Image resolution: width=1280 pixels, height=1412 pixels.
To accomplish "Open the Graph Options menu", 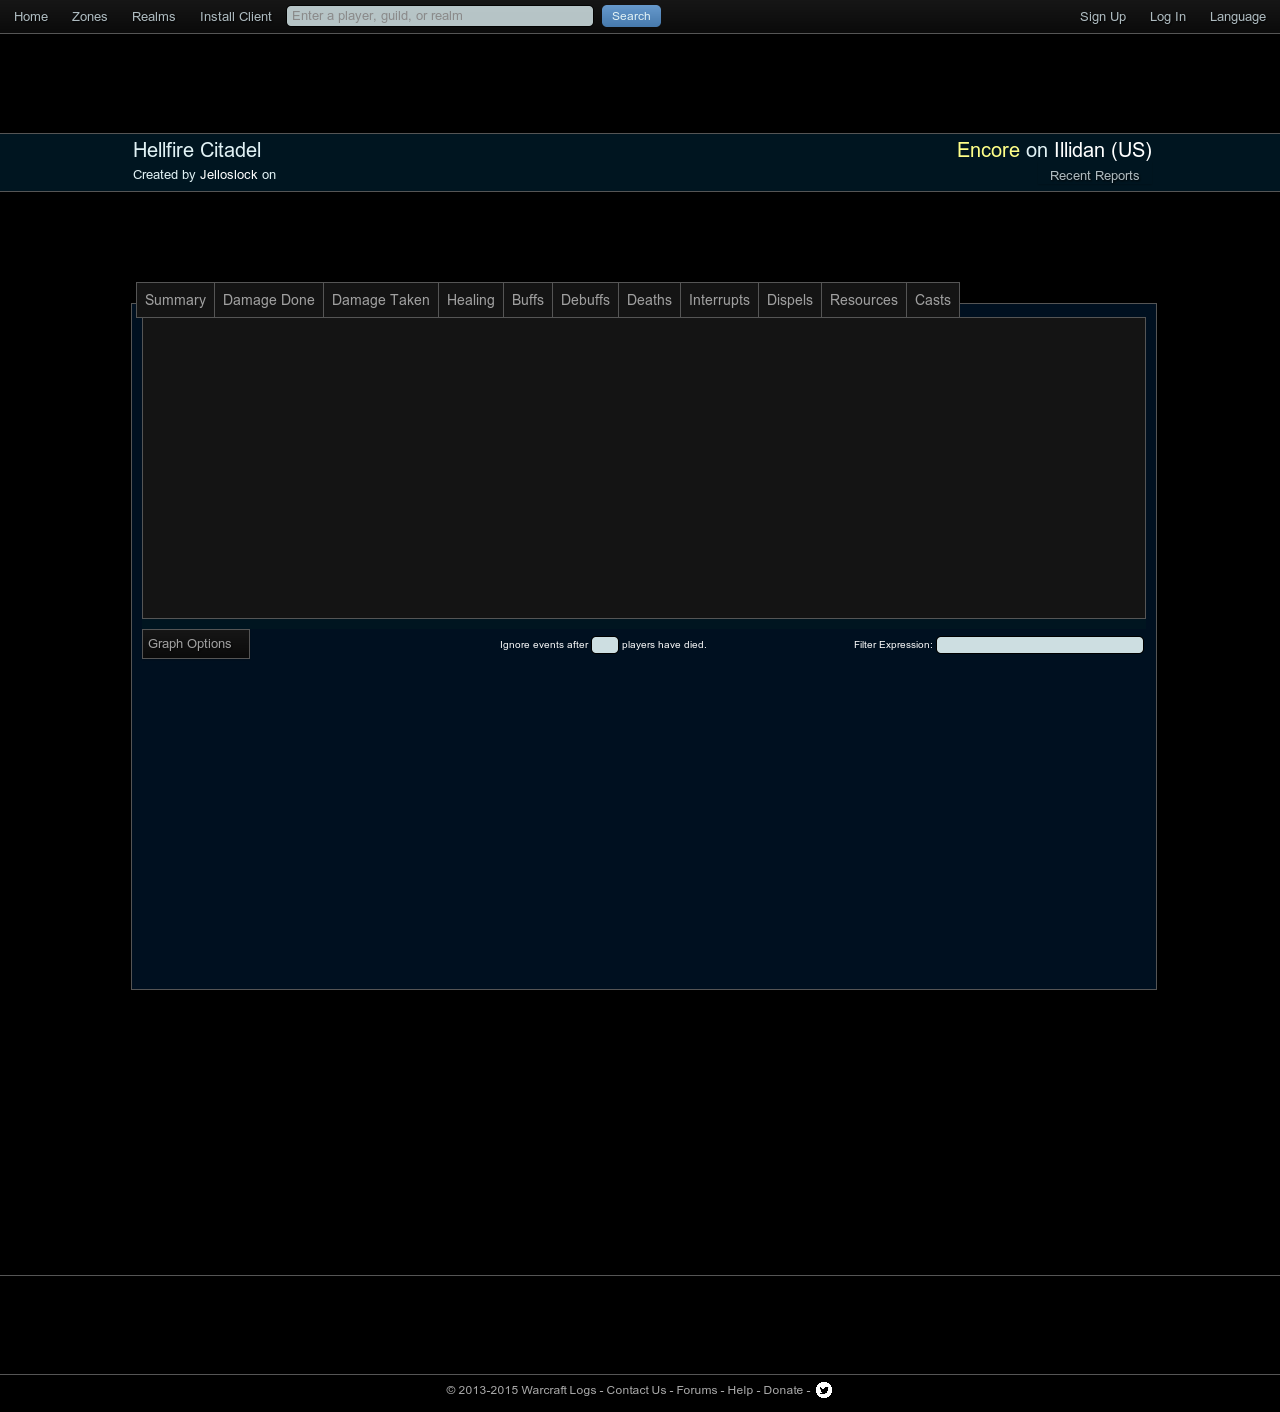I will click(x=196, y=644).
